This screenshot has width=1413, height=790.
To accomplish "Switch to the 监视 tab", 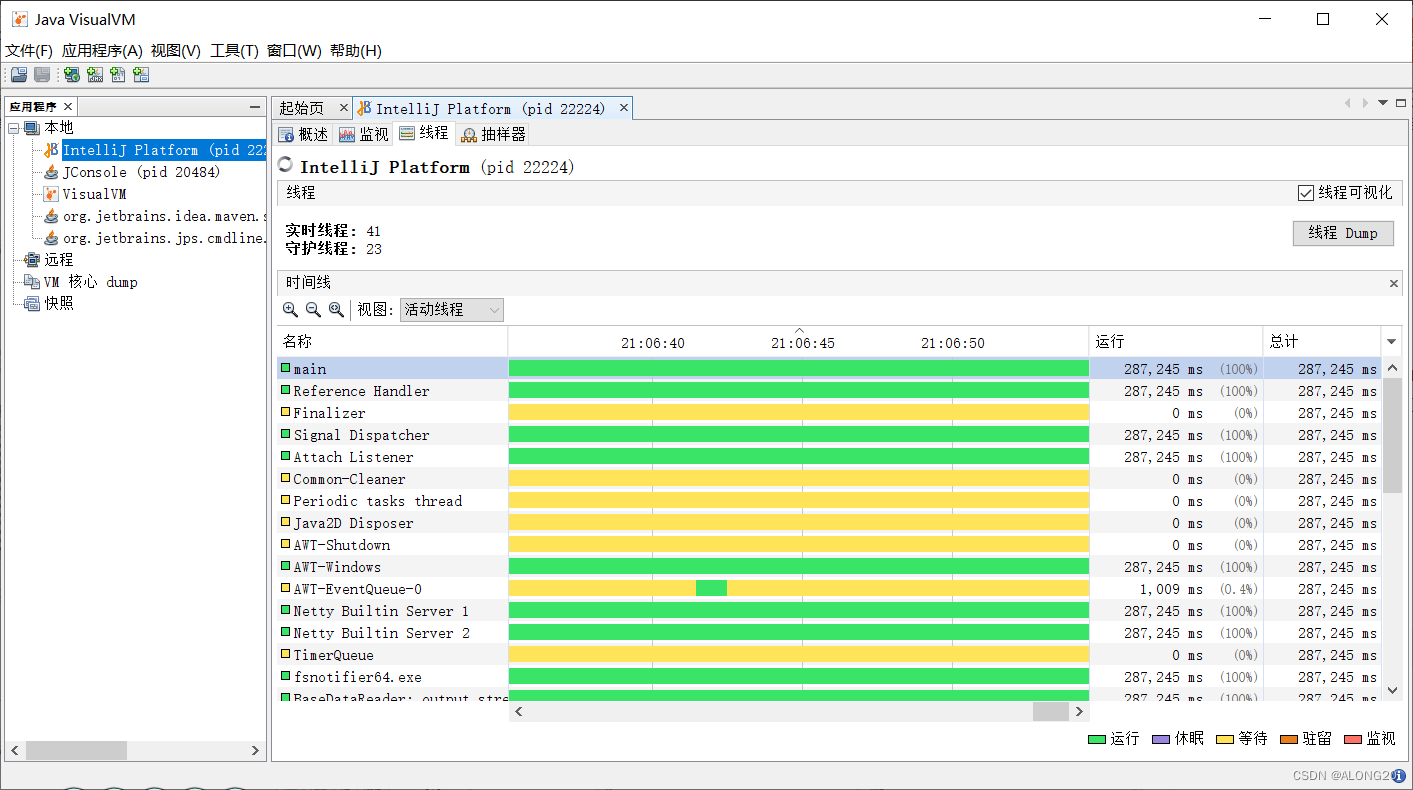I will tap(364, 134).
